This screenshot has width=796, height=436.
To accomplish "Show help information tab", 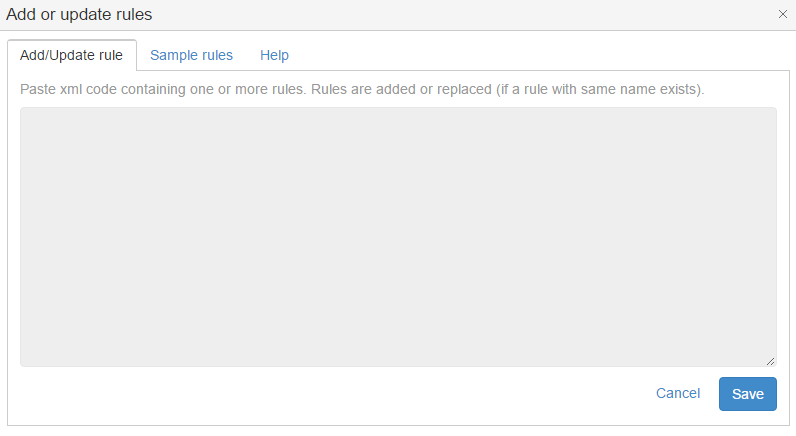I will (274, 55).
